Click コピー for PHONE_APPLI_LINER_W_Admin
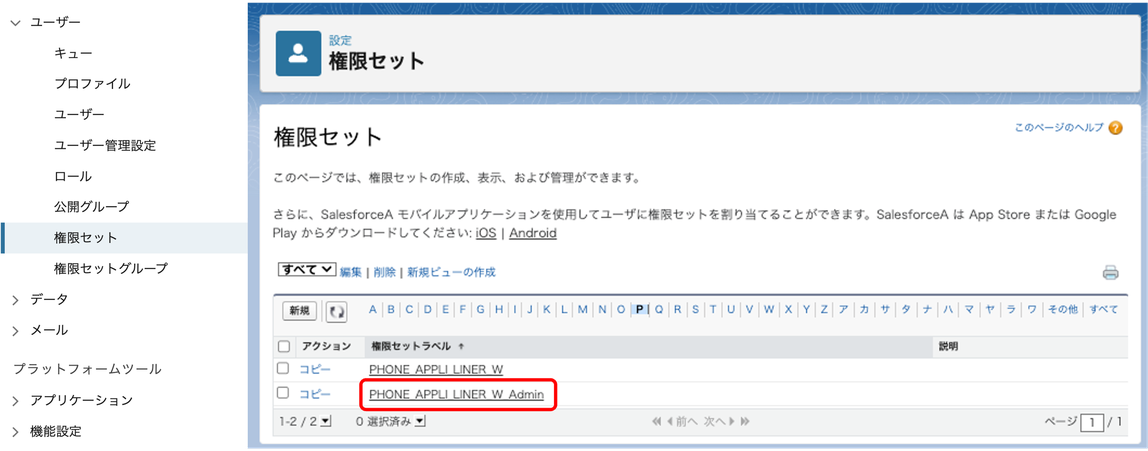The height and width of the screenshot is (451, 1148). click(315, 395)
